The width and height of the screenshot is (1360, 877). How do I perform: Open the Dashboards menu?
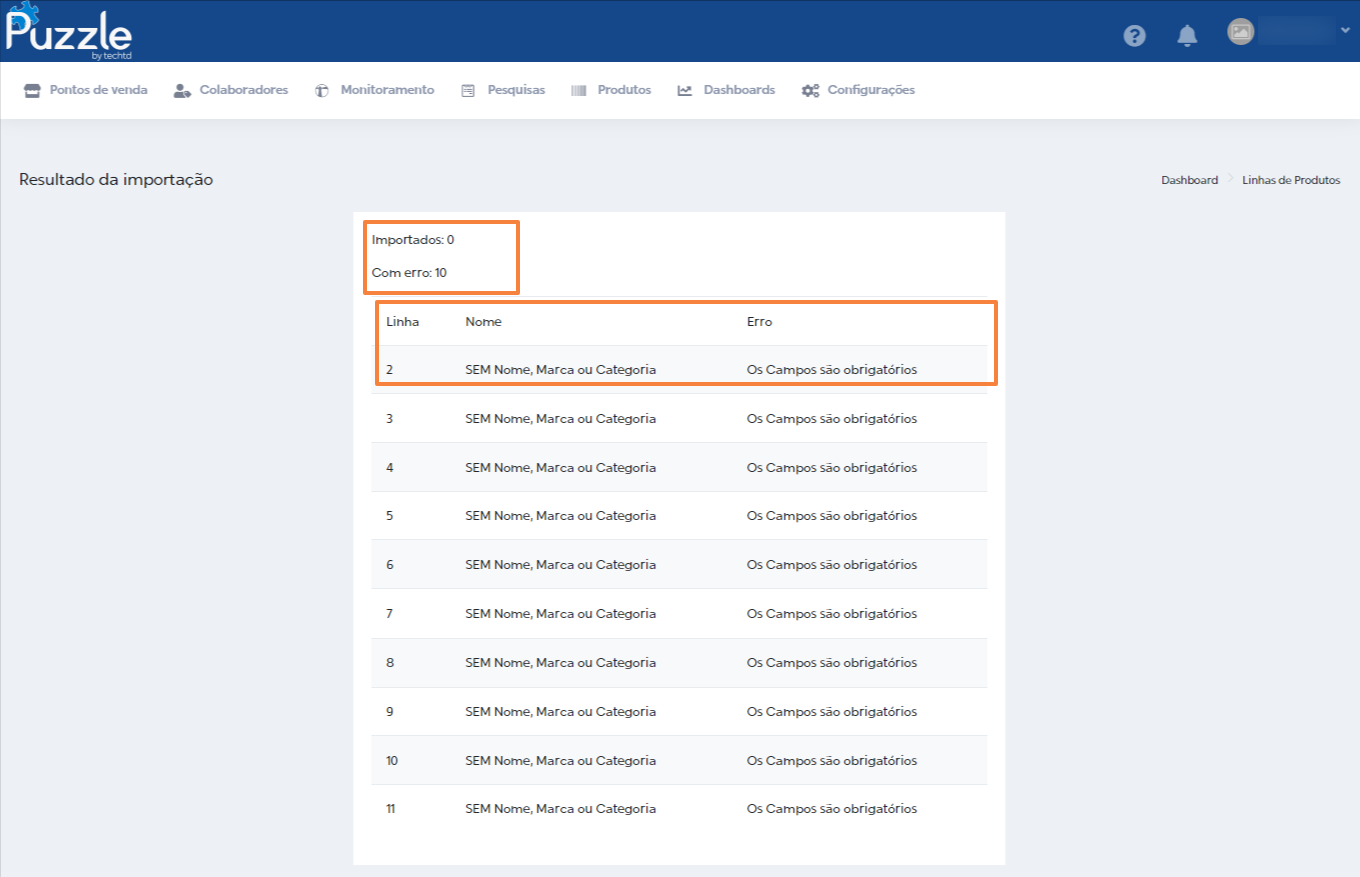click(x=739, y=90)
